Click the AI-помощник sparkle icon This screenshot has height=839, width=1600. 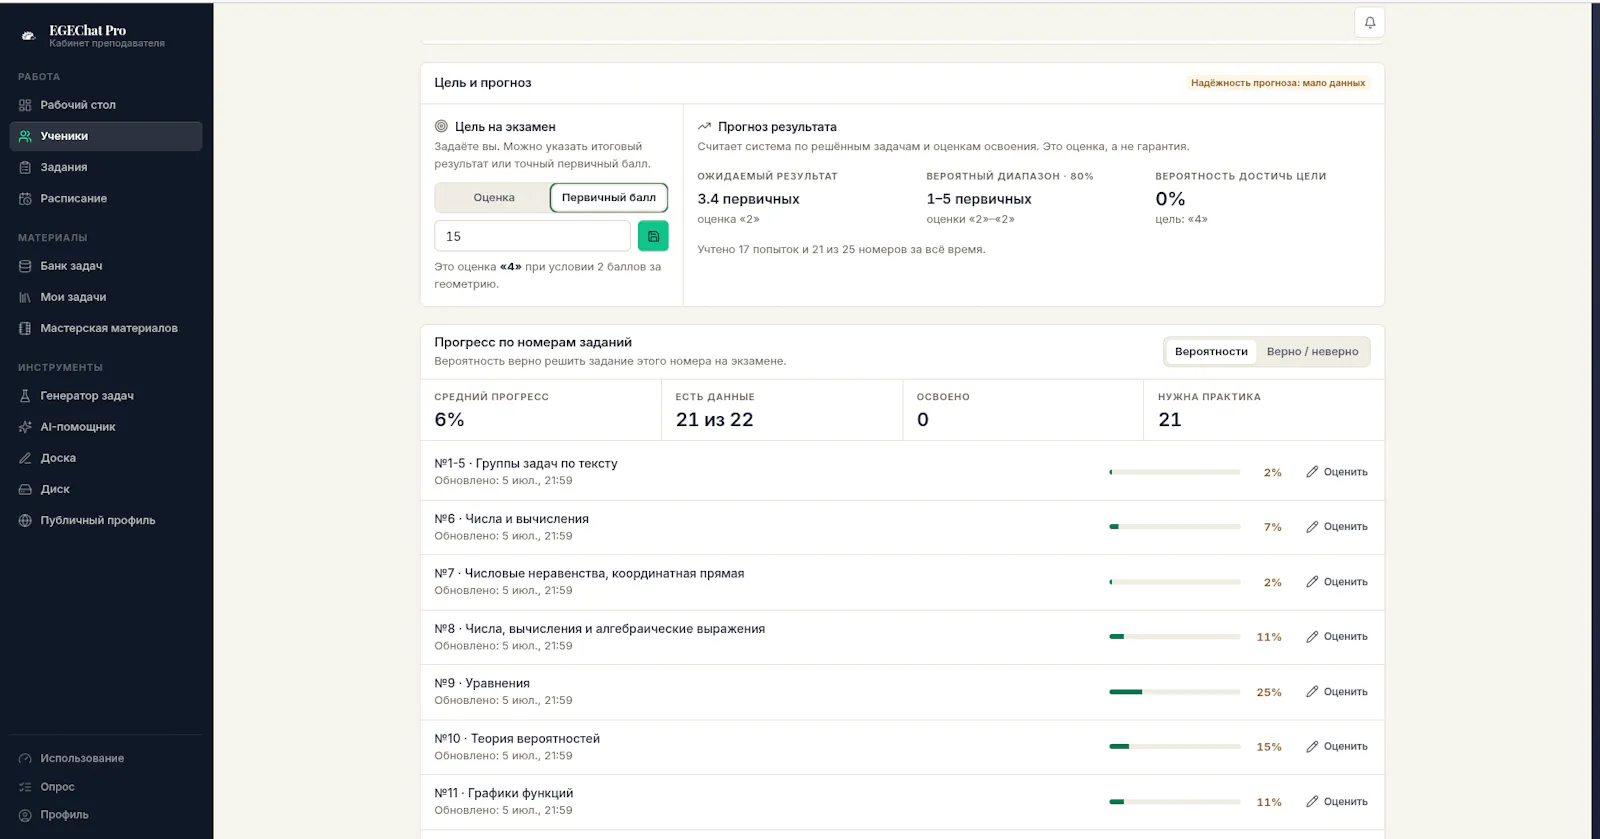coord(25,427)
